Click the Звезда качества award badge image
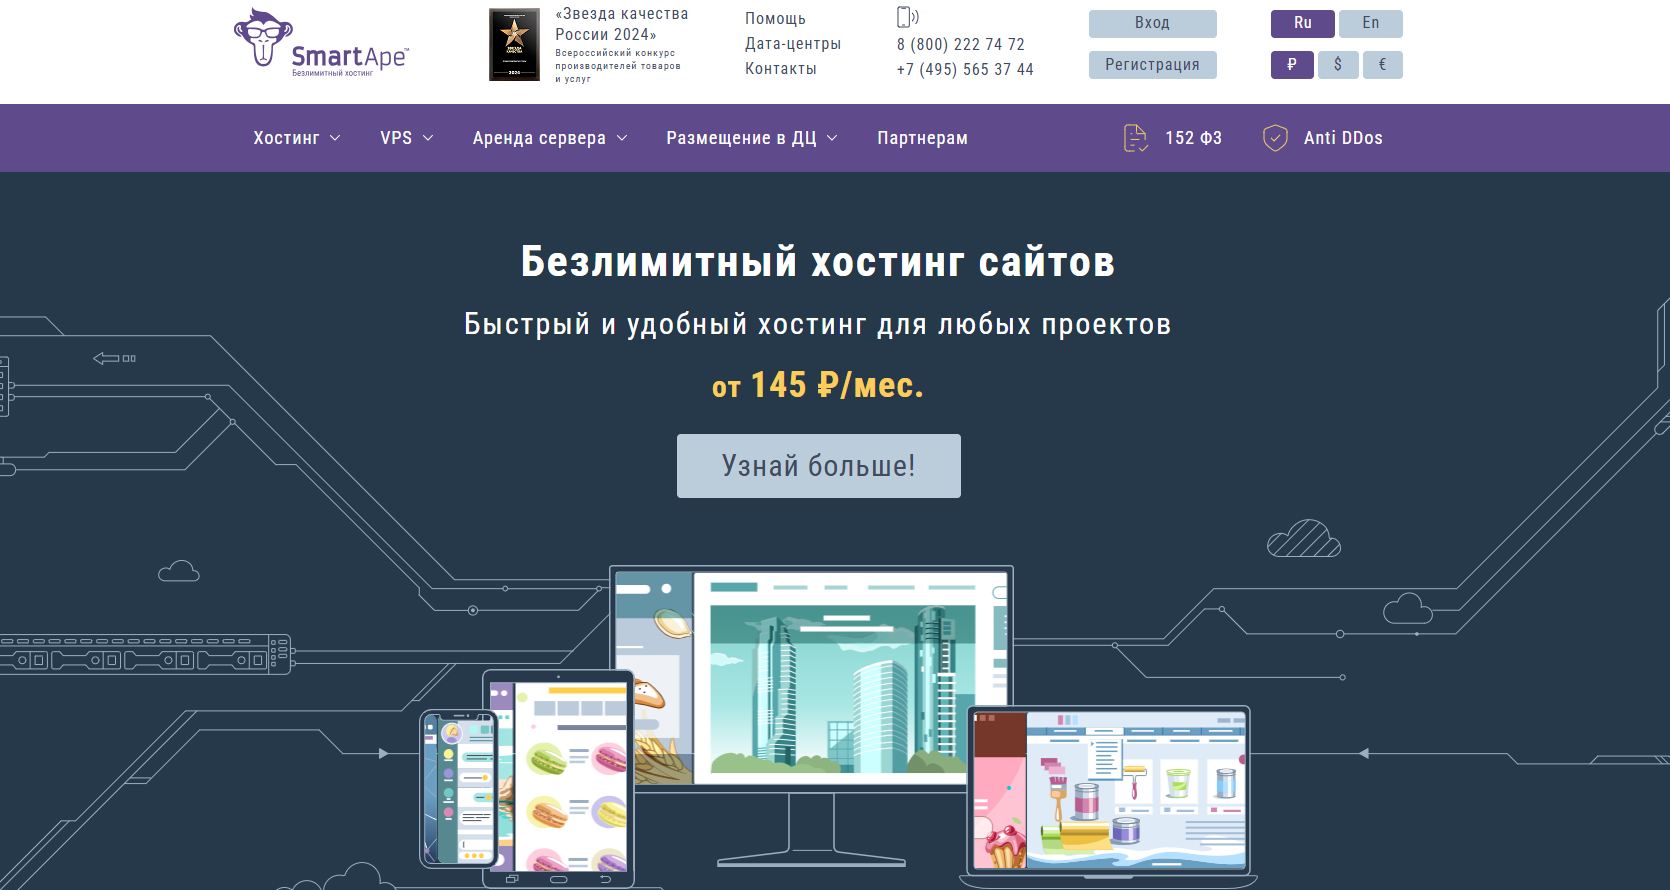1670x890 pixels. pyautogui.click(x=514, y=45)
